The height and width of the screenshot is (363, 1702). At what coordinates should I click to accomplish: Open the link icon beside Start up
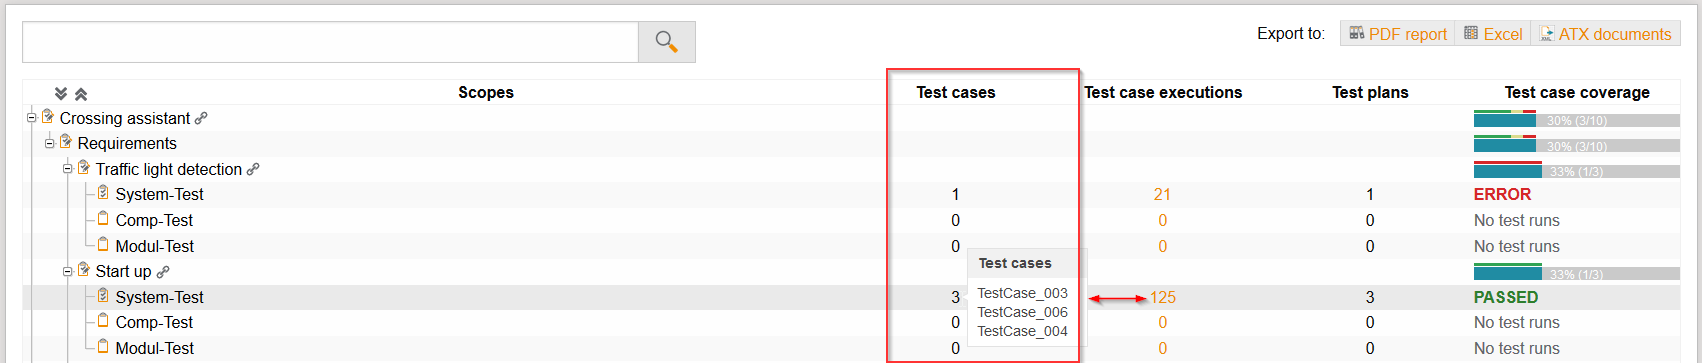163,271
